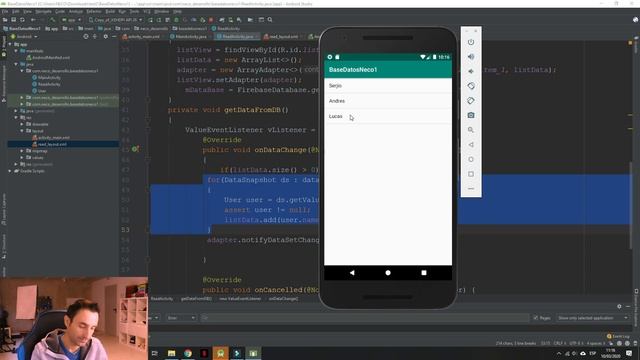
Task: Tap the phone's Recents navigation button
Action: click(x=424, y=273)
